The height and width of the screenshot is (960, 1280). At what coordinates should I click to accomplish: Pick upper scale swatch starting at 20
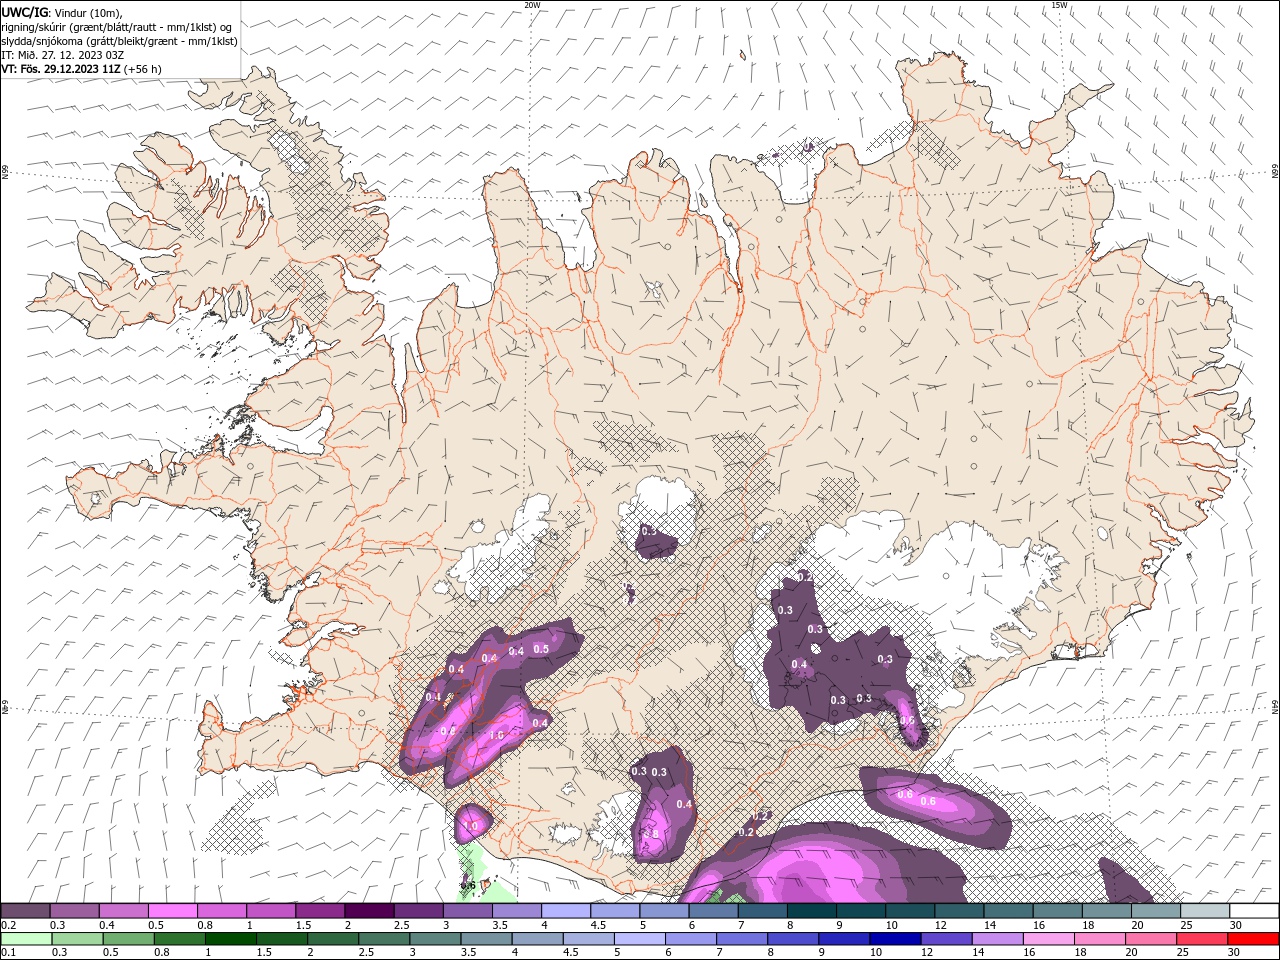point(1154,911)
